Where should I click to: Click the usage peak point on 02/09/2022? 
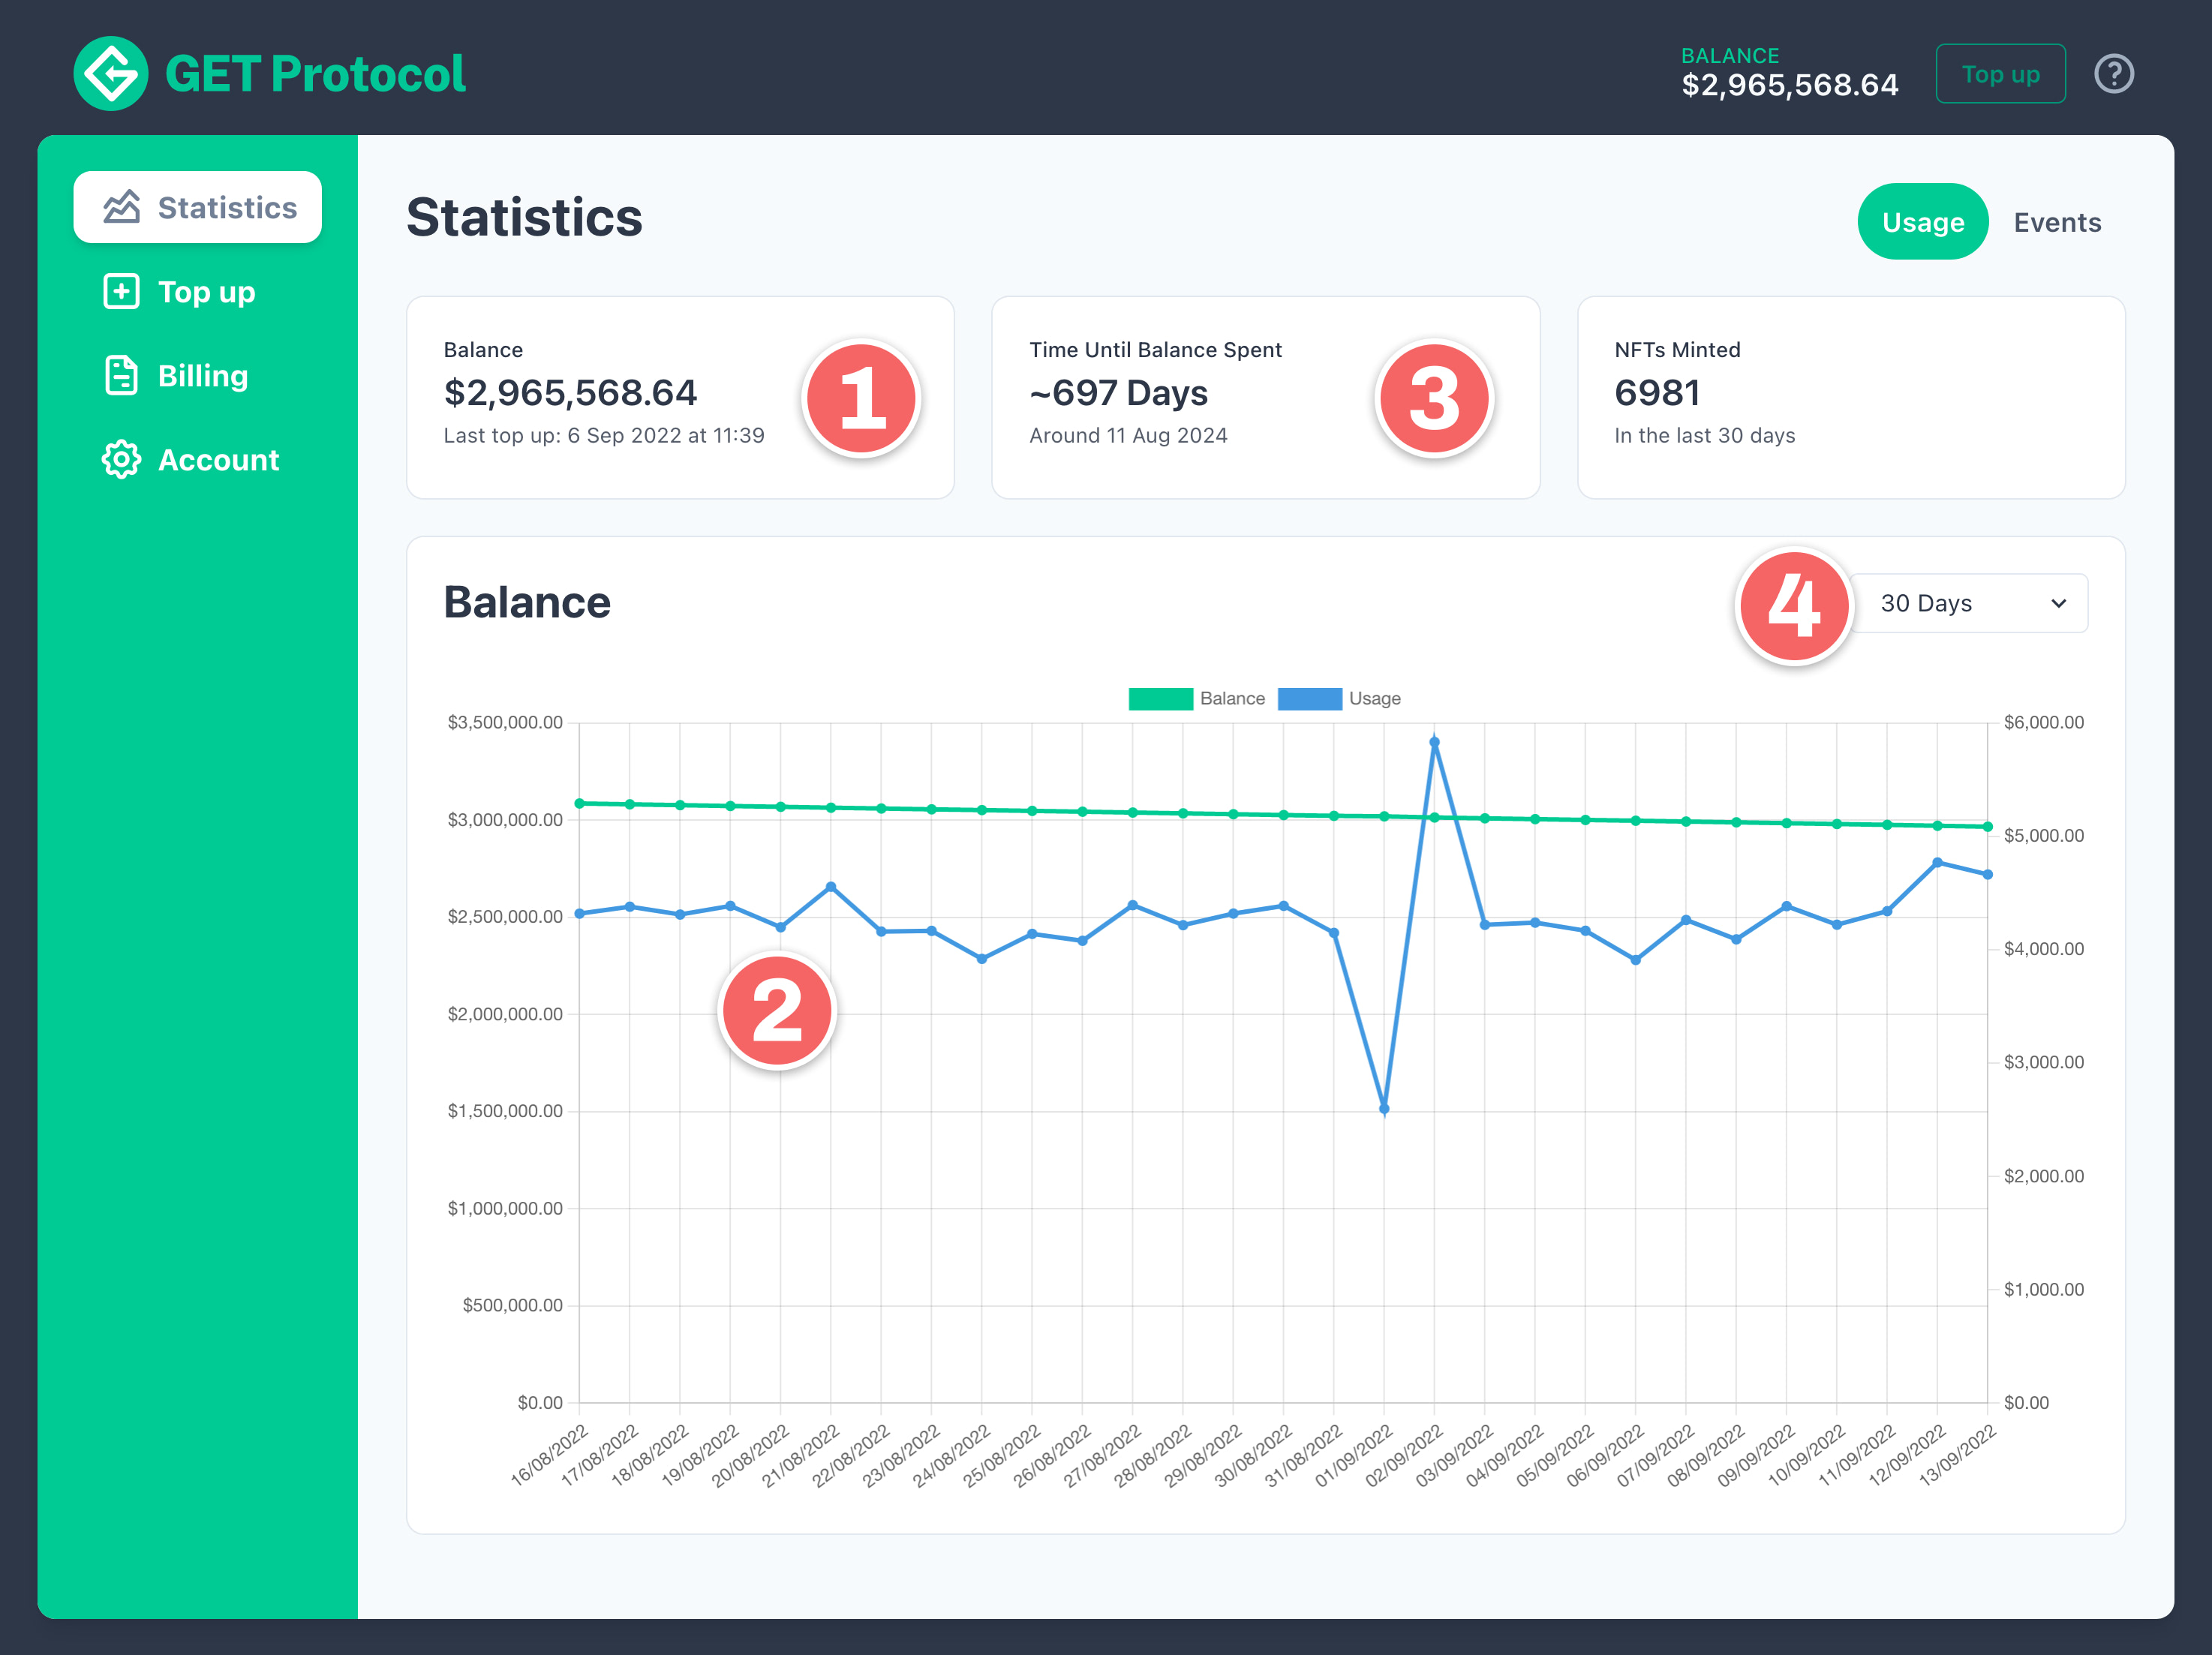tap(1434, 742)
